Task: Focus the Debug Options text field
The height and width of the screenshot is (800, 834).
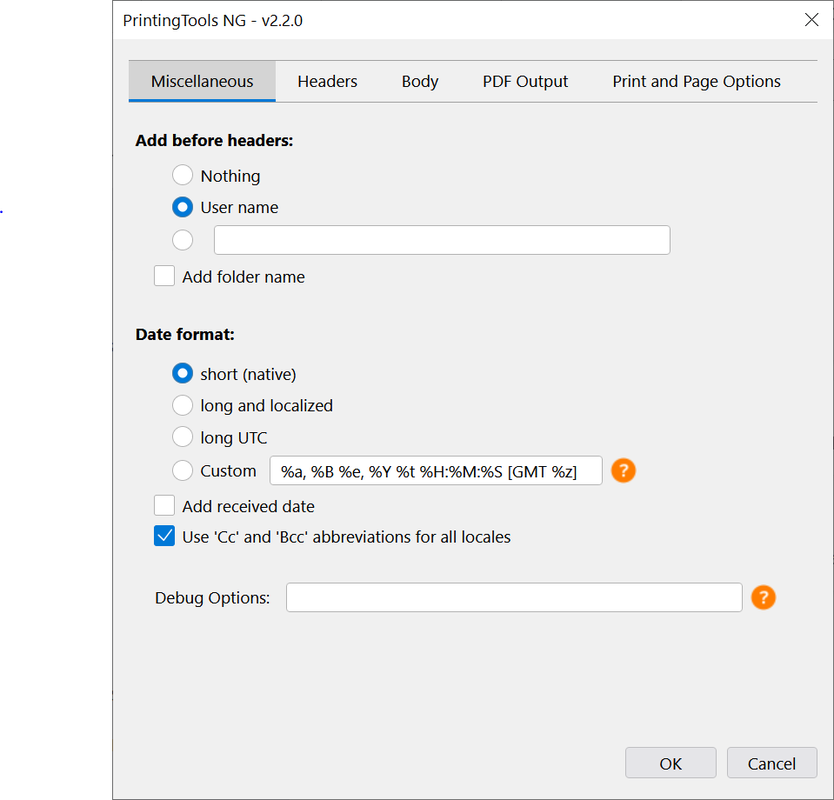Action: coord(514,597)
